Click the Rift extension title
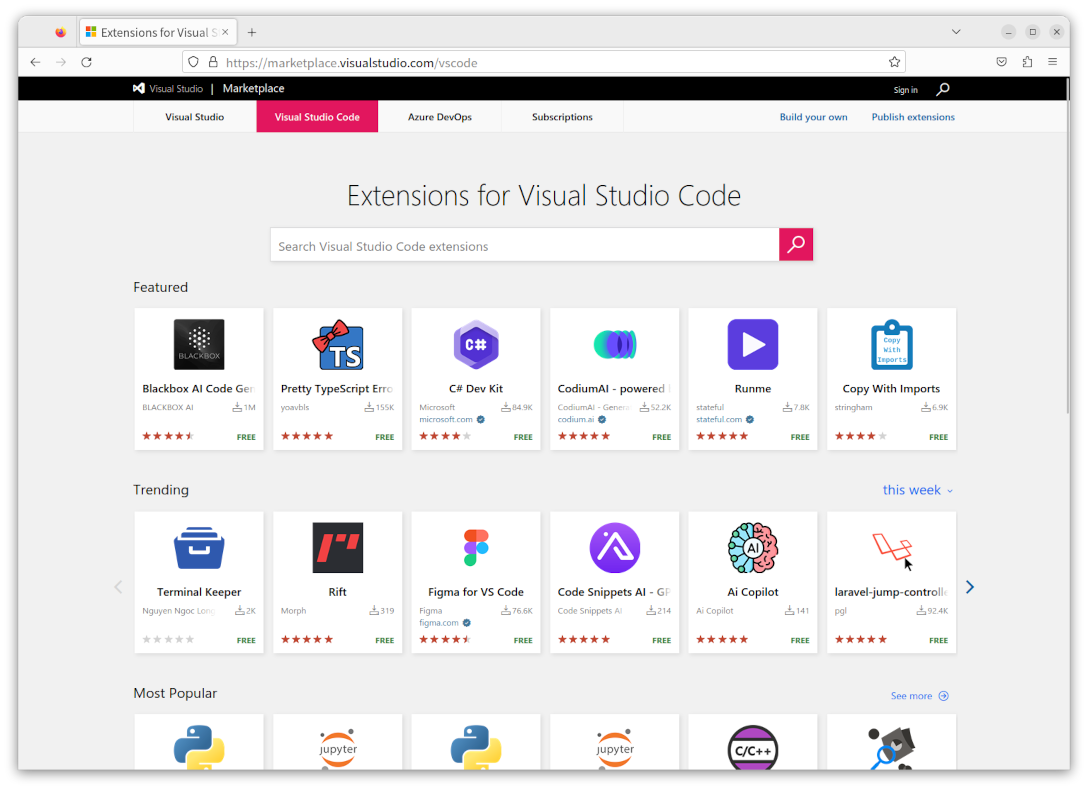The image size is (1088, 790). tap(337, 592)
